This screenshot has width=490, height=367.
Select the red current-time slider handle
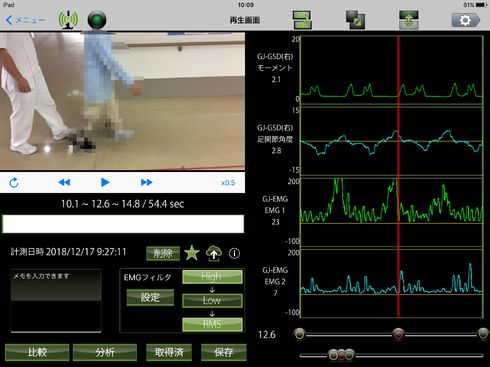[398, 334]
